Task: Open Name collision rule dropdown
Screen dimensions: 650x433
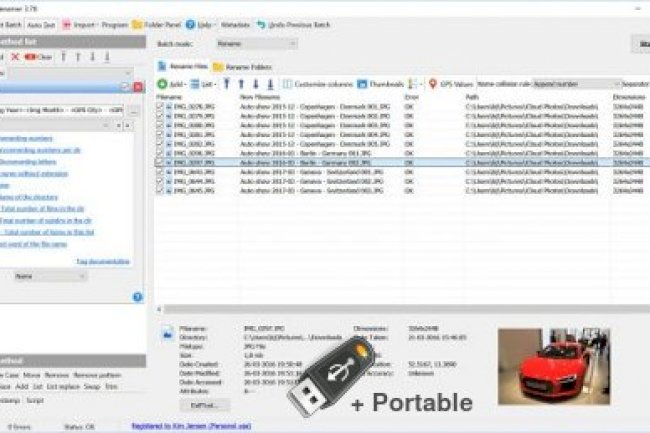Action: click(x=577, y=84)
